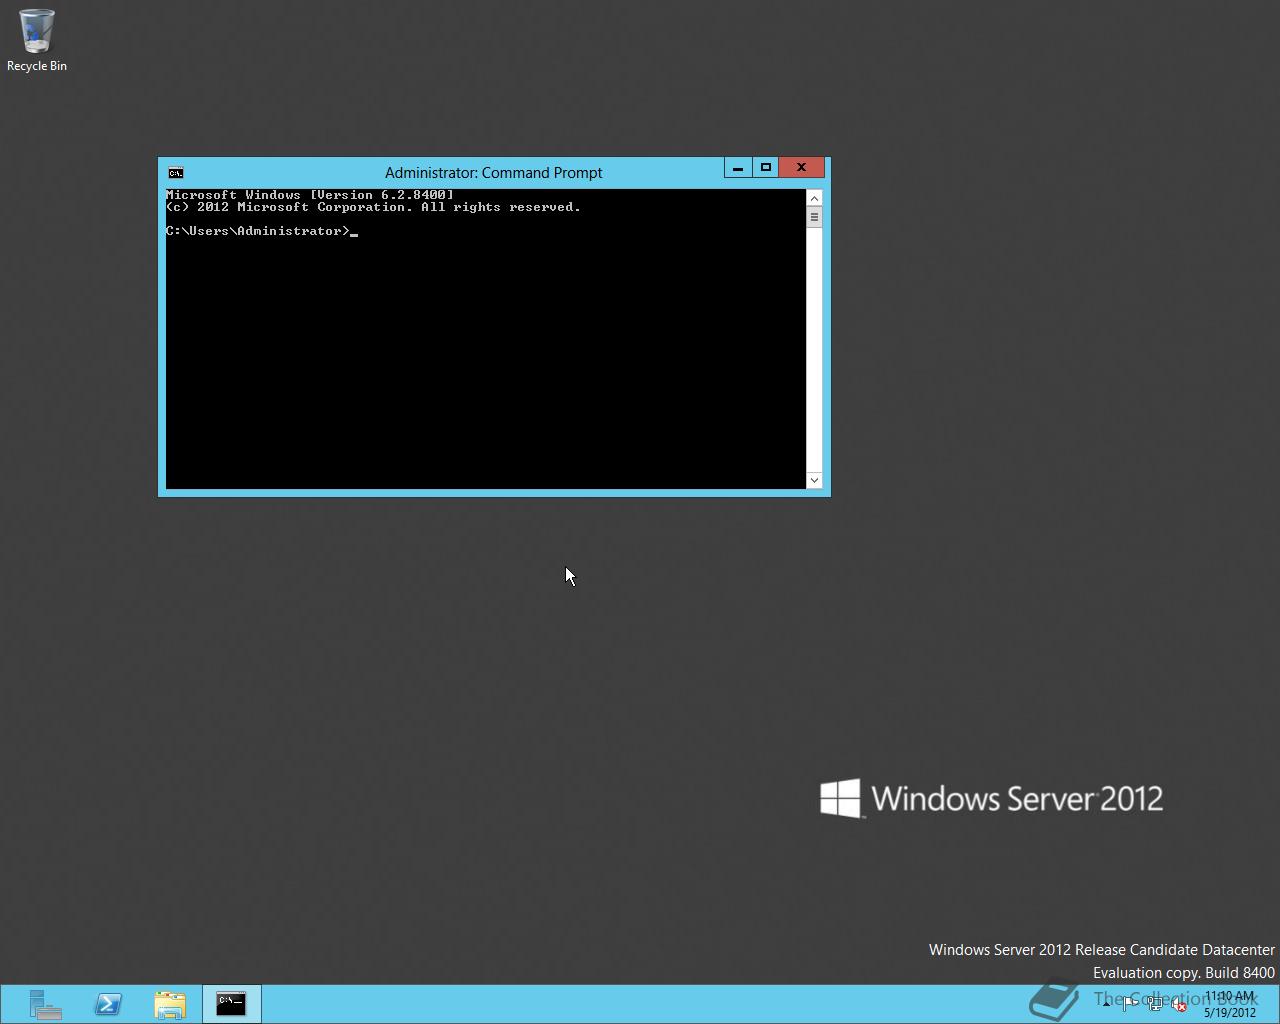Click the 'Administrator: Command Prompt' title bar
This screenshot has width=1280, height=1024.
coord(493,173)
